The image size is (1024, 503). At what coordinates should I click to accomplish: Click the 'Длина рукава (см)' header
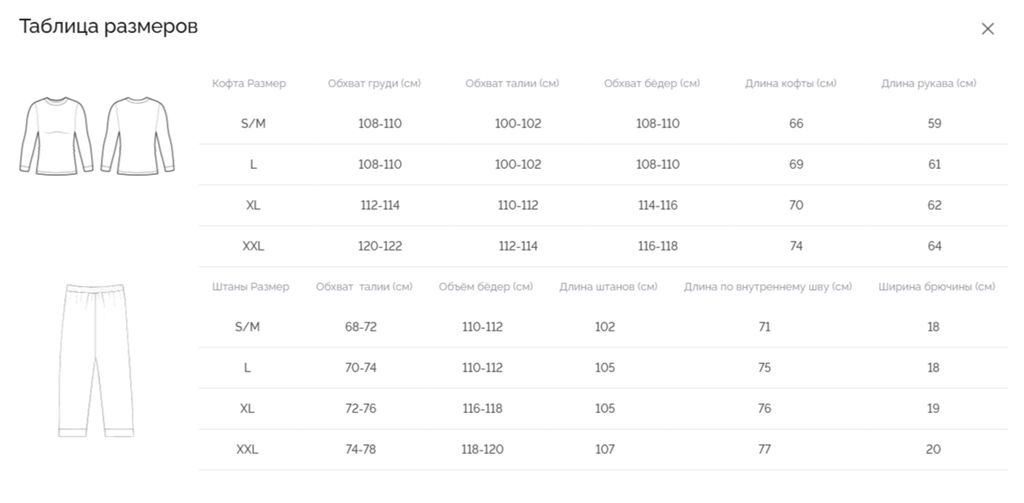929,84
